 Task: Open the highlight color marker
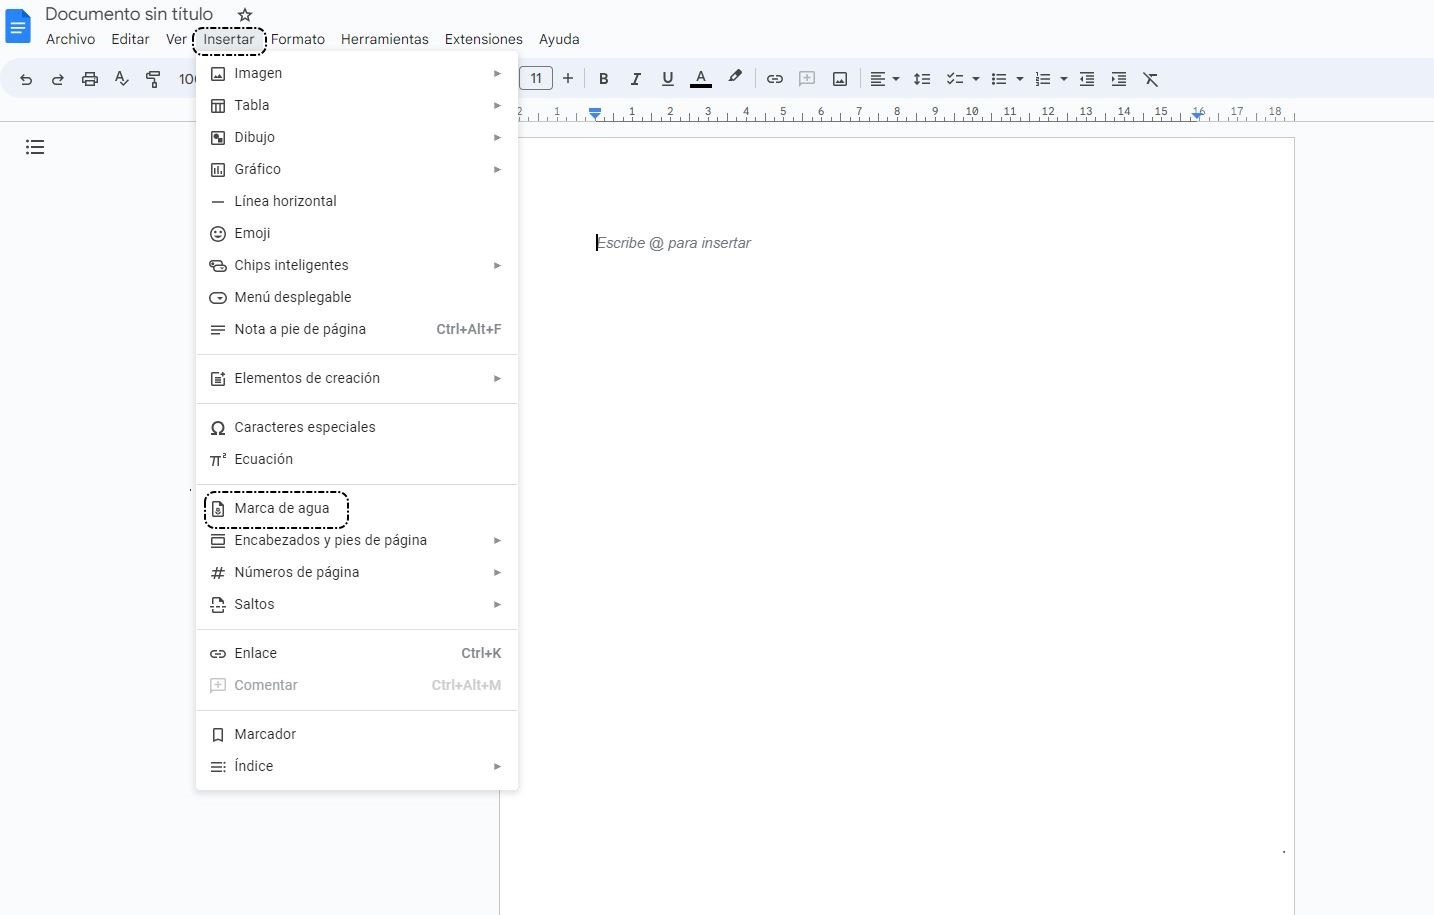[735, 78]
